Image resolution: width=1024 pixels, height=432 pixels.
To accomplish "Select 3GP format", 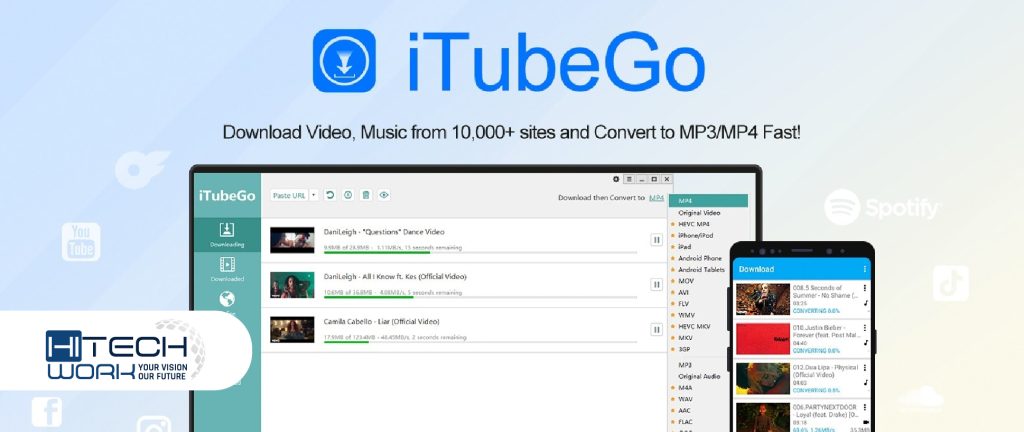I will (x=685, y=349).
